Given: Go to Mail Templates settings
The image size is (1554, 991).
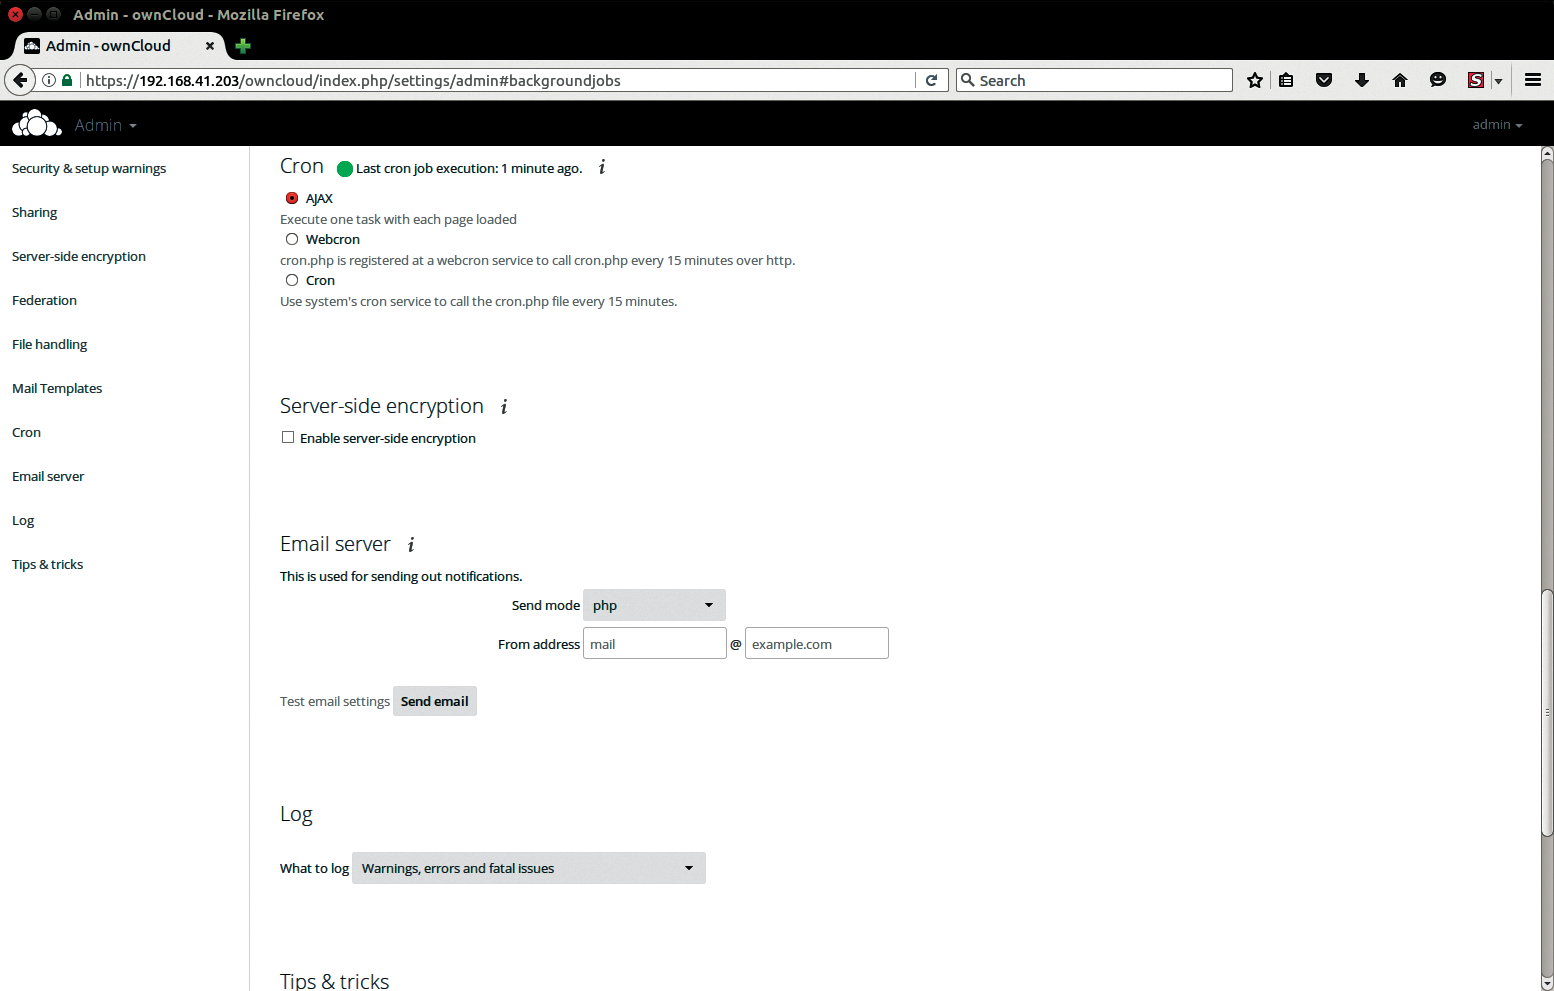Looking at the screenshot, I should [57, 388].
